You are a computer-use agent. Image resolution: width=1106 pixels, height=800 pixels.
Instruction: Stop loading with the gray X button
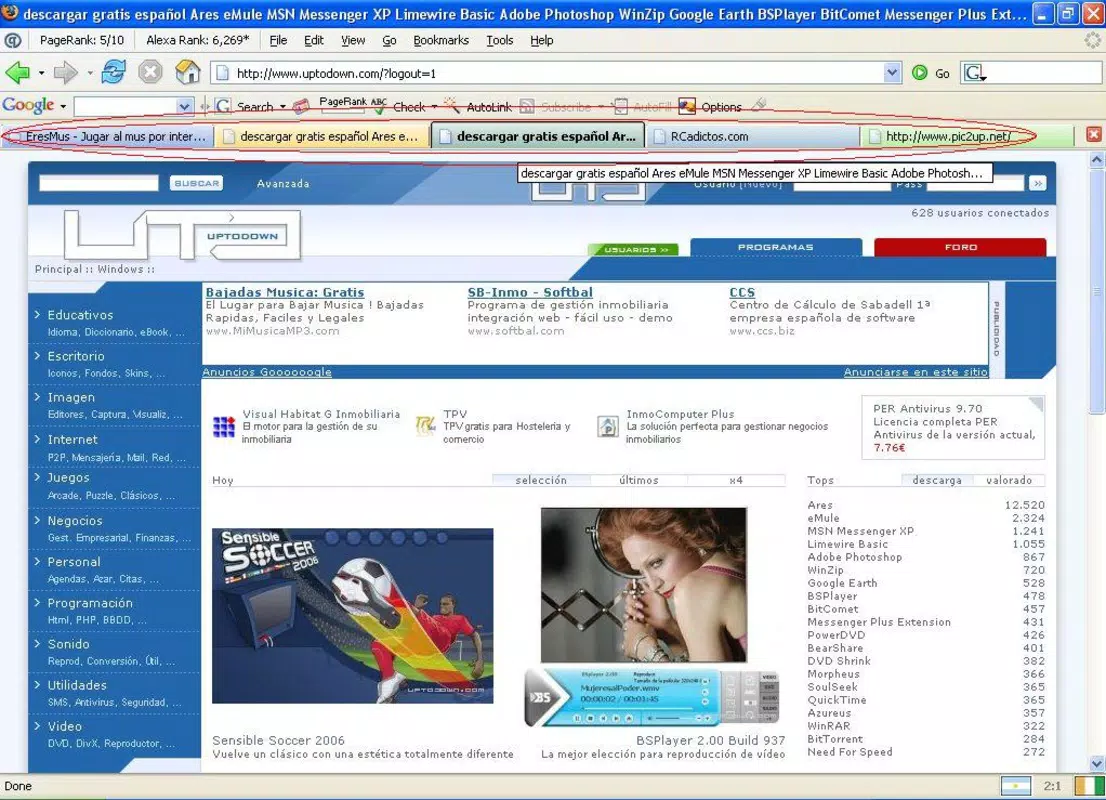(x=150, y=72)
